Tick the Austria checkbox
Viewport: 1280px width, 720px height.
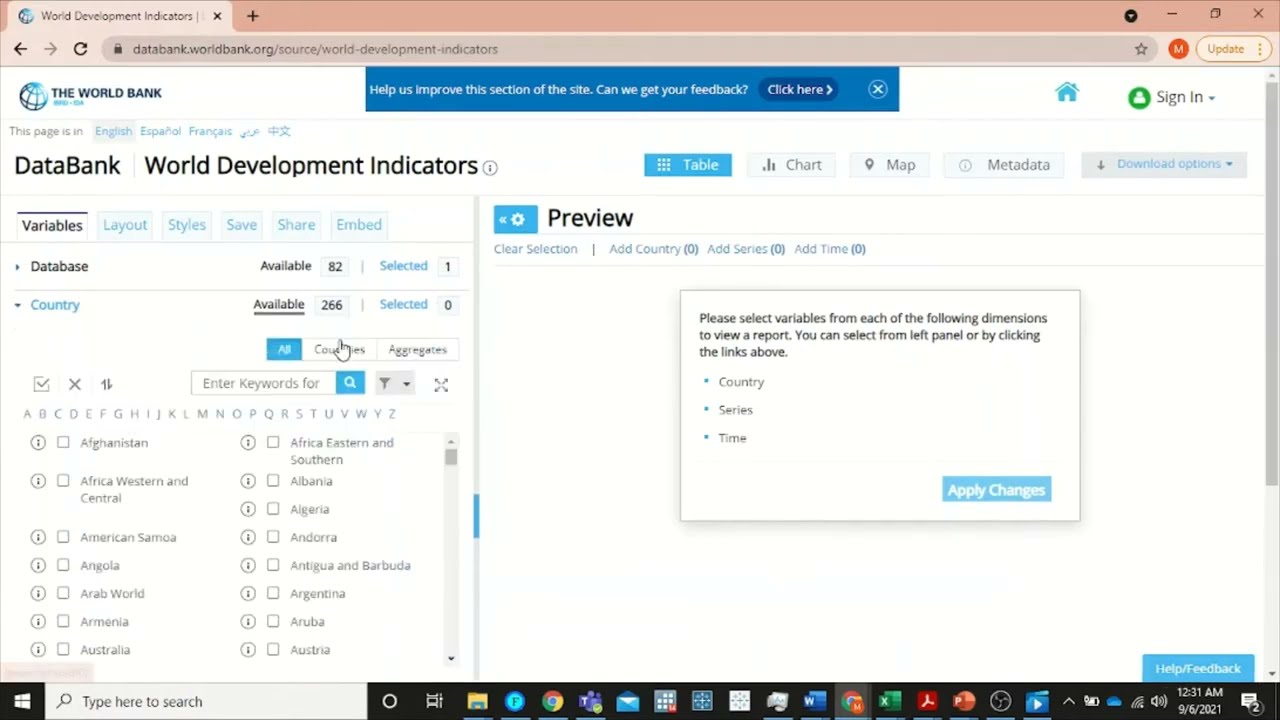[x=273, y=649]
